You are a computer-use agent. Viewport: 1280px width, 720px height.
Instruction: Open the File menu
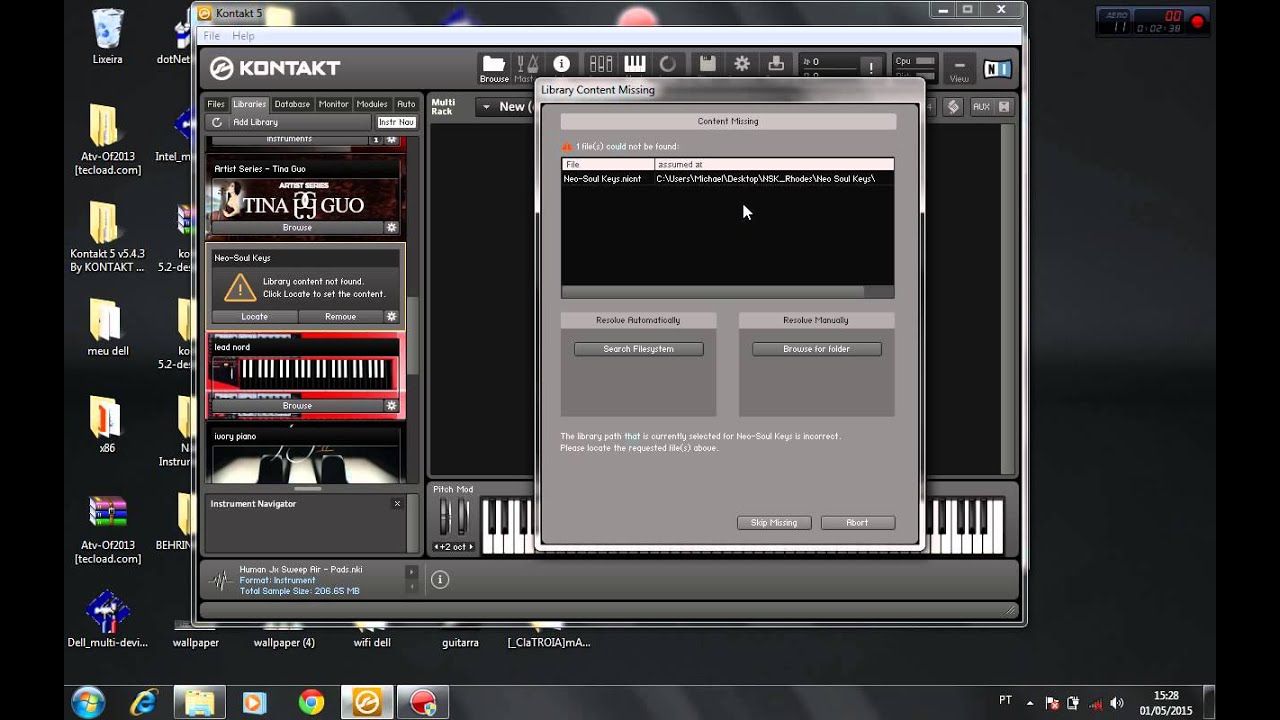[212, 36]
